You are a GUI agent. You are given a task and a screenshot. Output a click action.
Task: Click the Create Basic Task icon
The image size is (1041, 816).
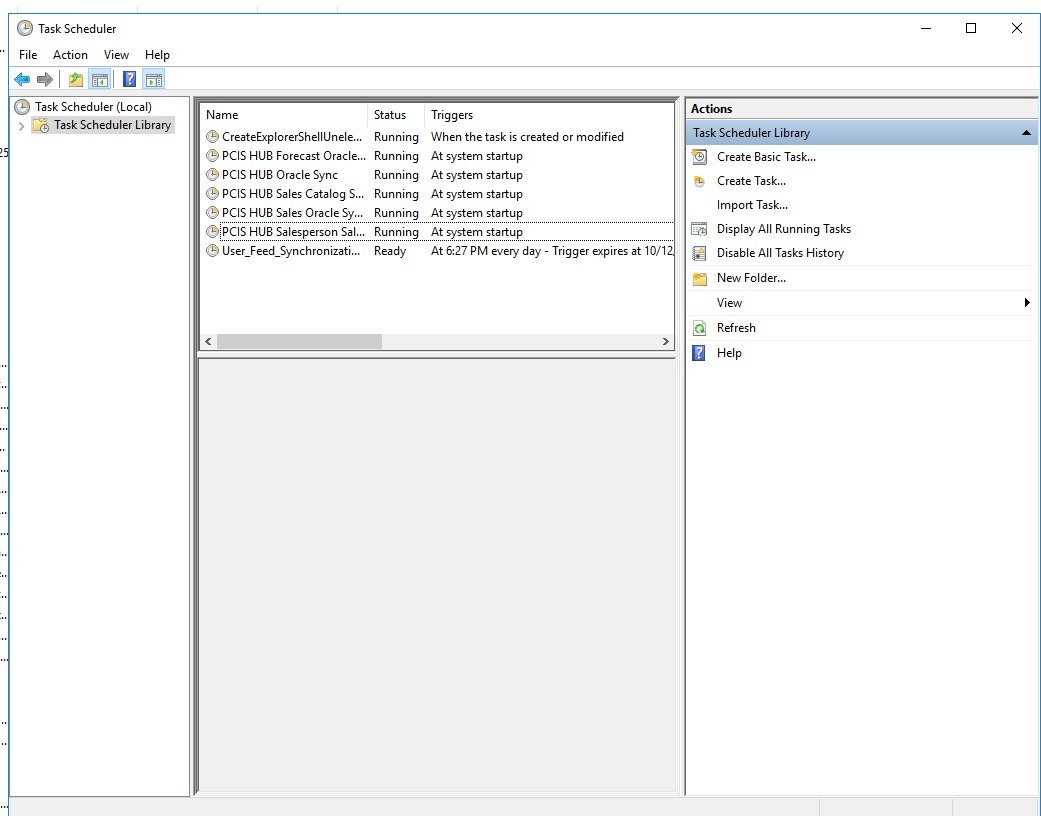[x=699, y=157]
